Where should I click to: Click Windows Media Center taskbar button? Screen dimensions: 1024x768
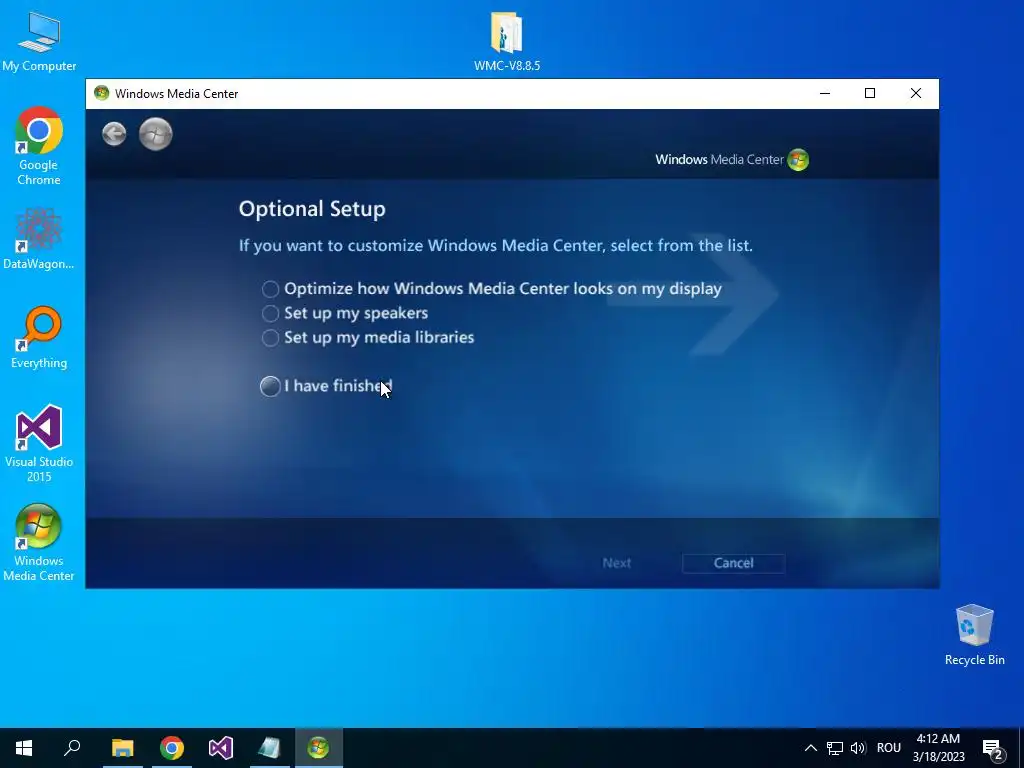[x=319, y=748]
